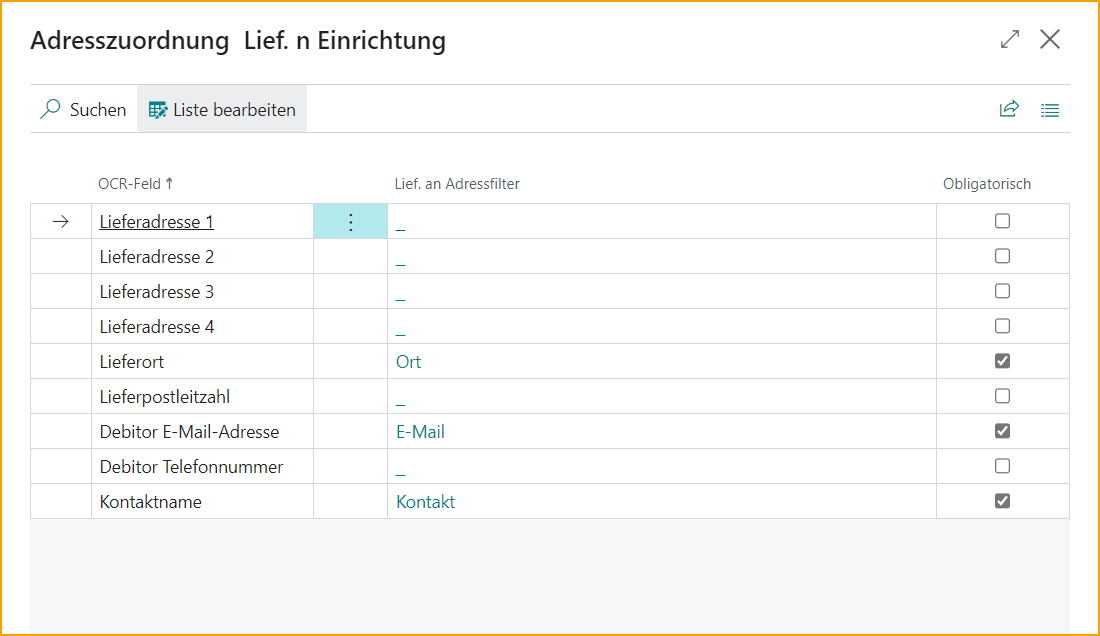Disable Obligatorisch for the Lieferort row
Viewport: 1100px width, 636px height.
point(1002,361)
